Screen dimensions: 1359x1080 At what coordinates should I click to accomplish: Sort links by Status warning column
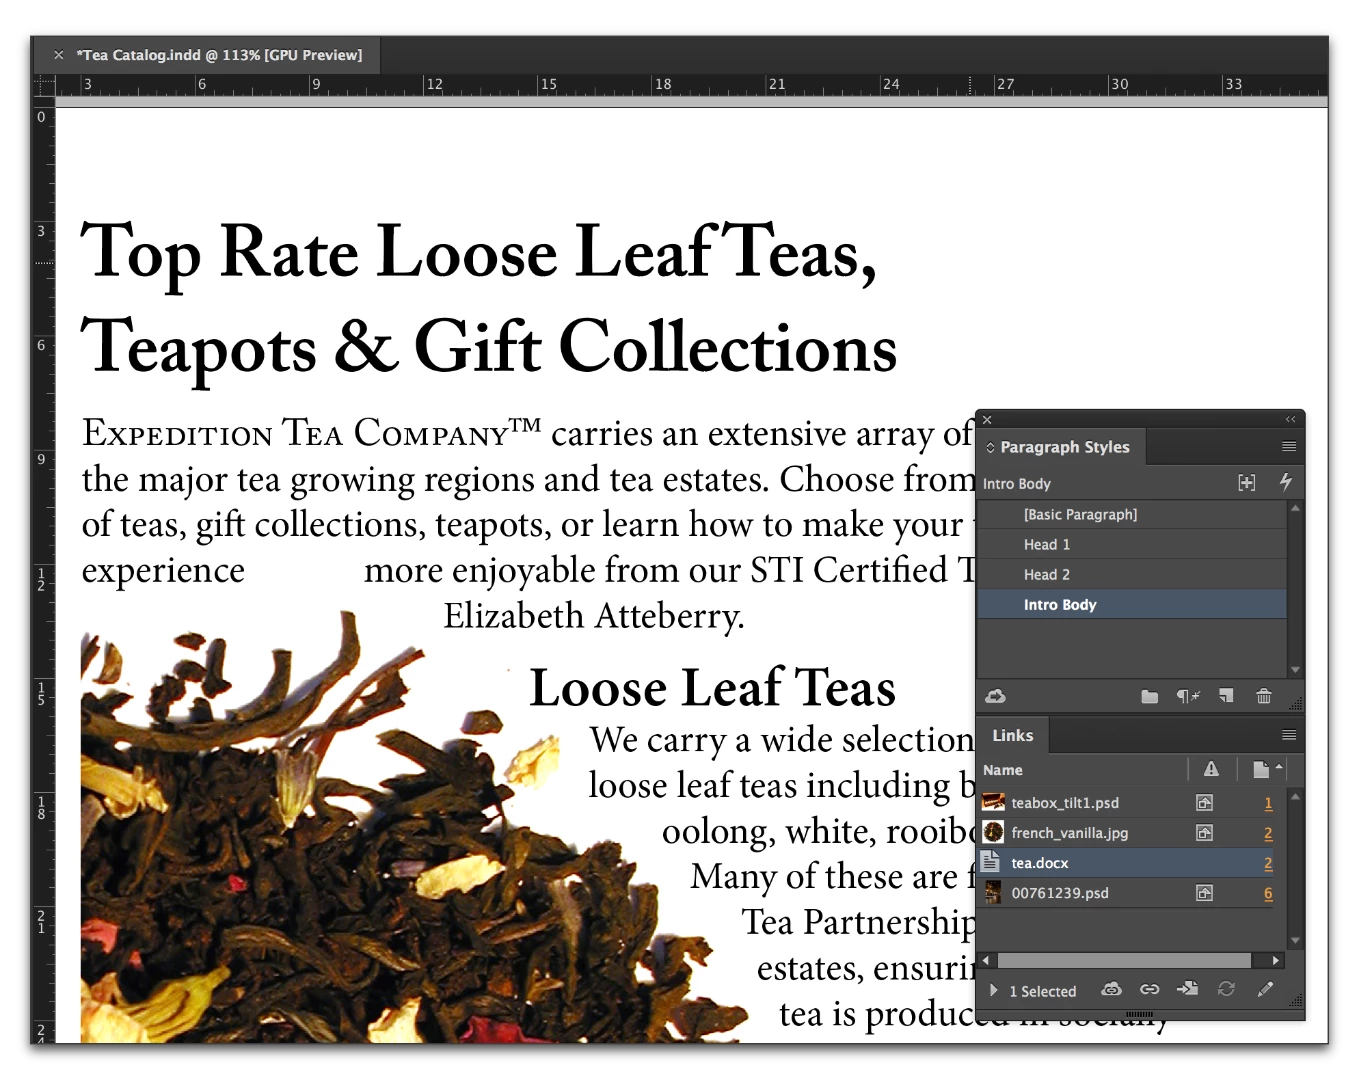[1211, 769]
